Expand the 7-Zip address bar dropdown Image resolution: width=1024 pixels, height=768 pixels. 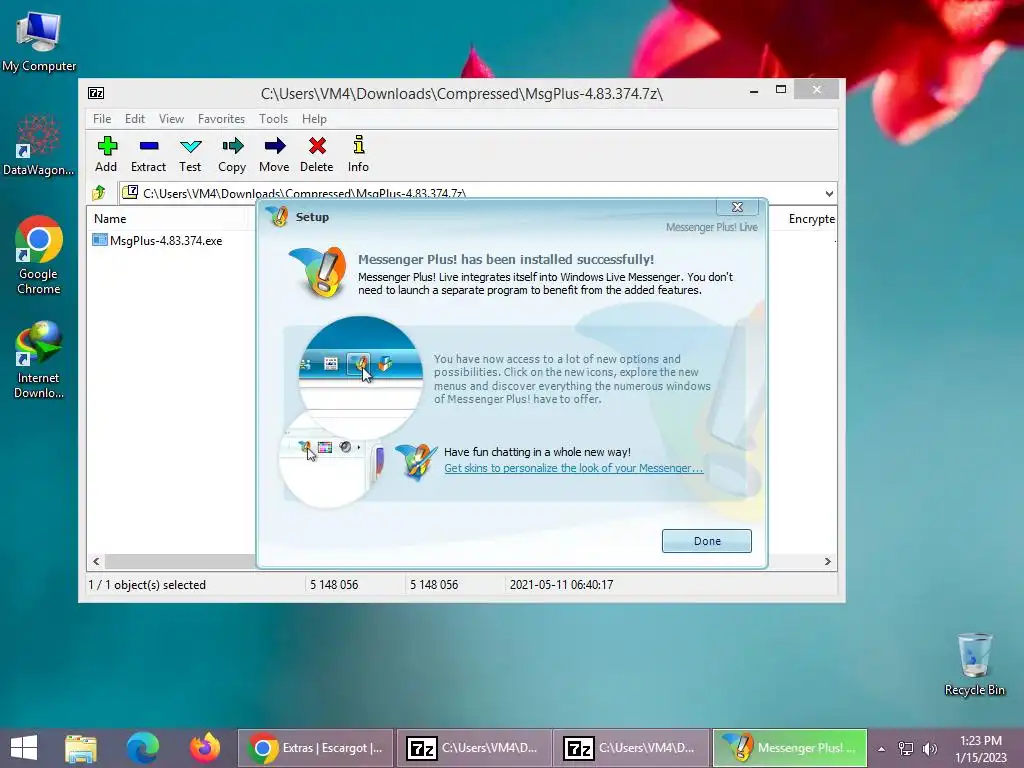point(829,193)
